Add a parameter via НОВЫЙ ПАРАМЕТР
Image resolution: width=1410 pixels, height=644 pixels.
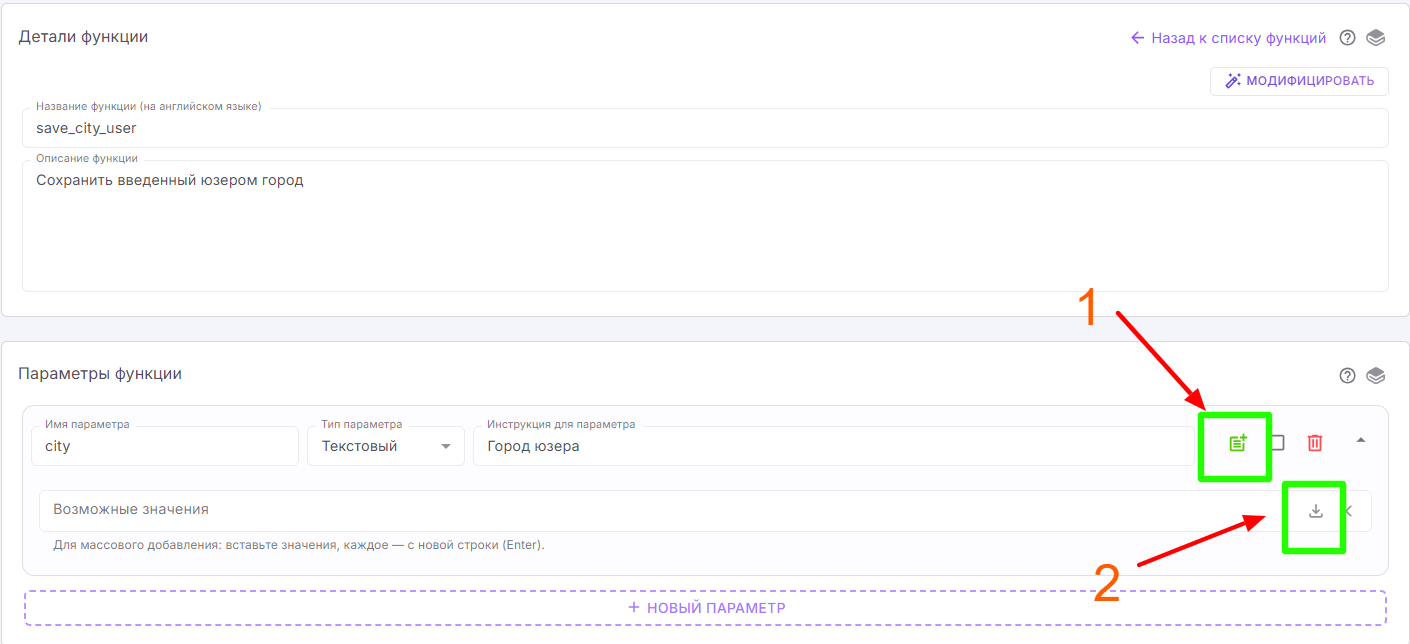(x=705, y=608)
